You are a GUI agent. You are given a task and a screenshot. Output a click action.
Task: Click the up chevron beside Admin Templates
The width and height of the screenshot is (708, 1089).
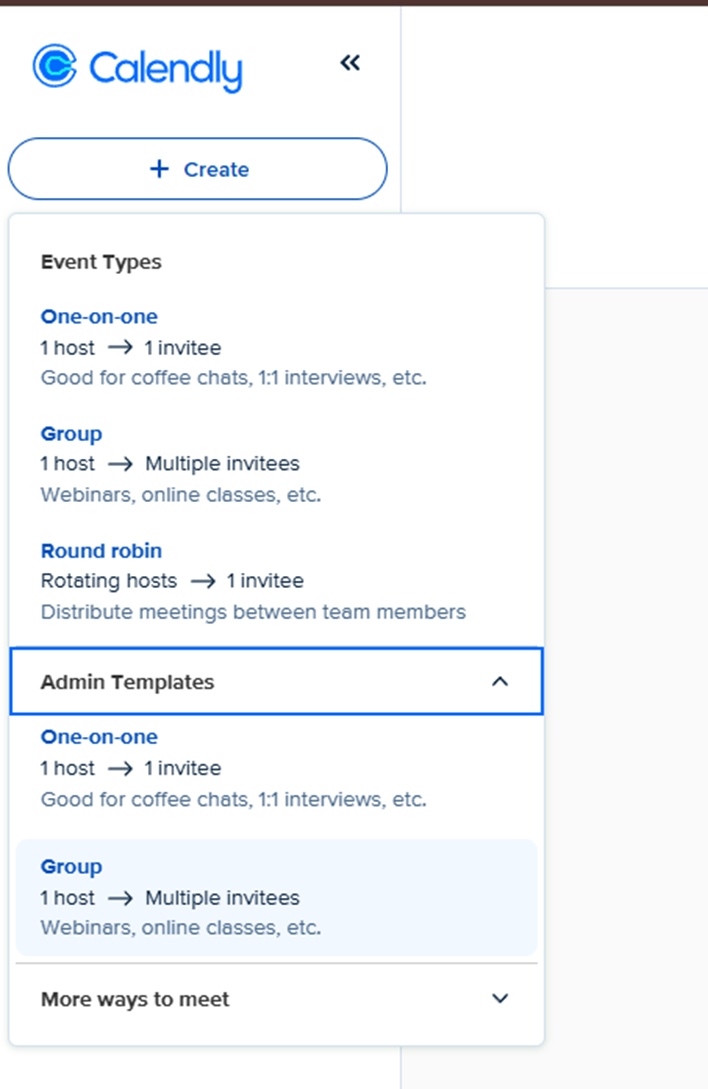coord(501,682)
